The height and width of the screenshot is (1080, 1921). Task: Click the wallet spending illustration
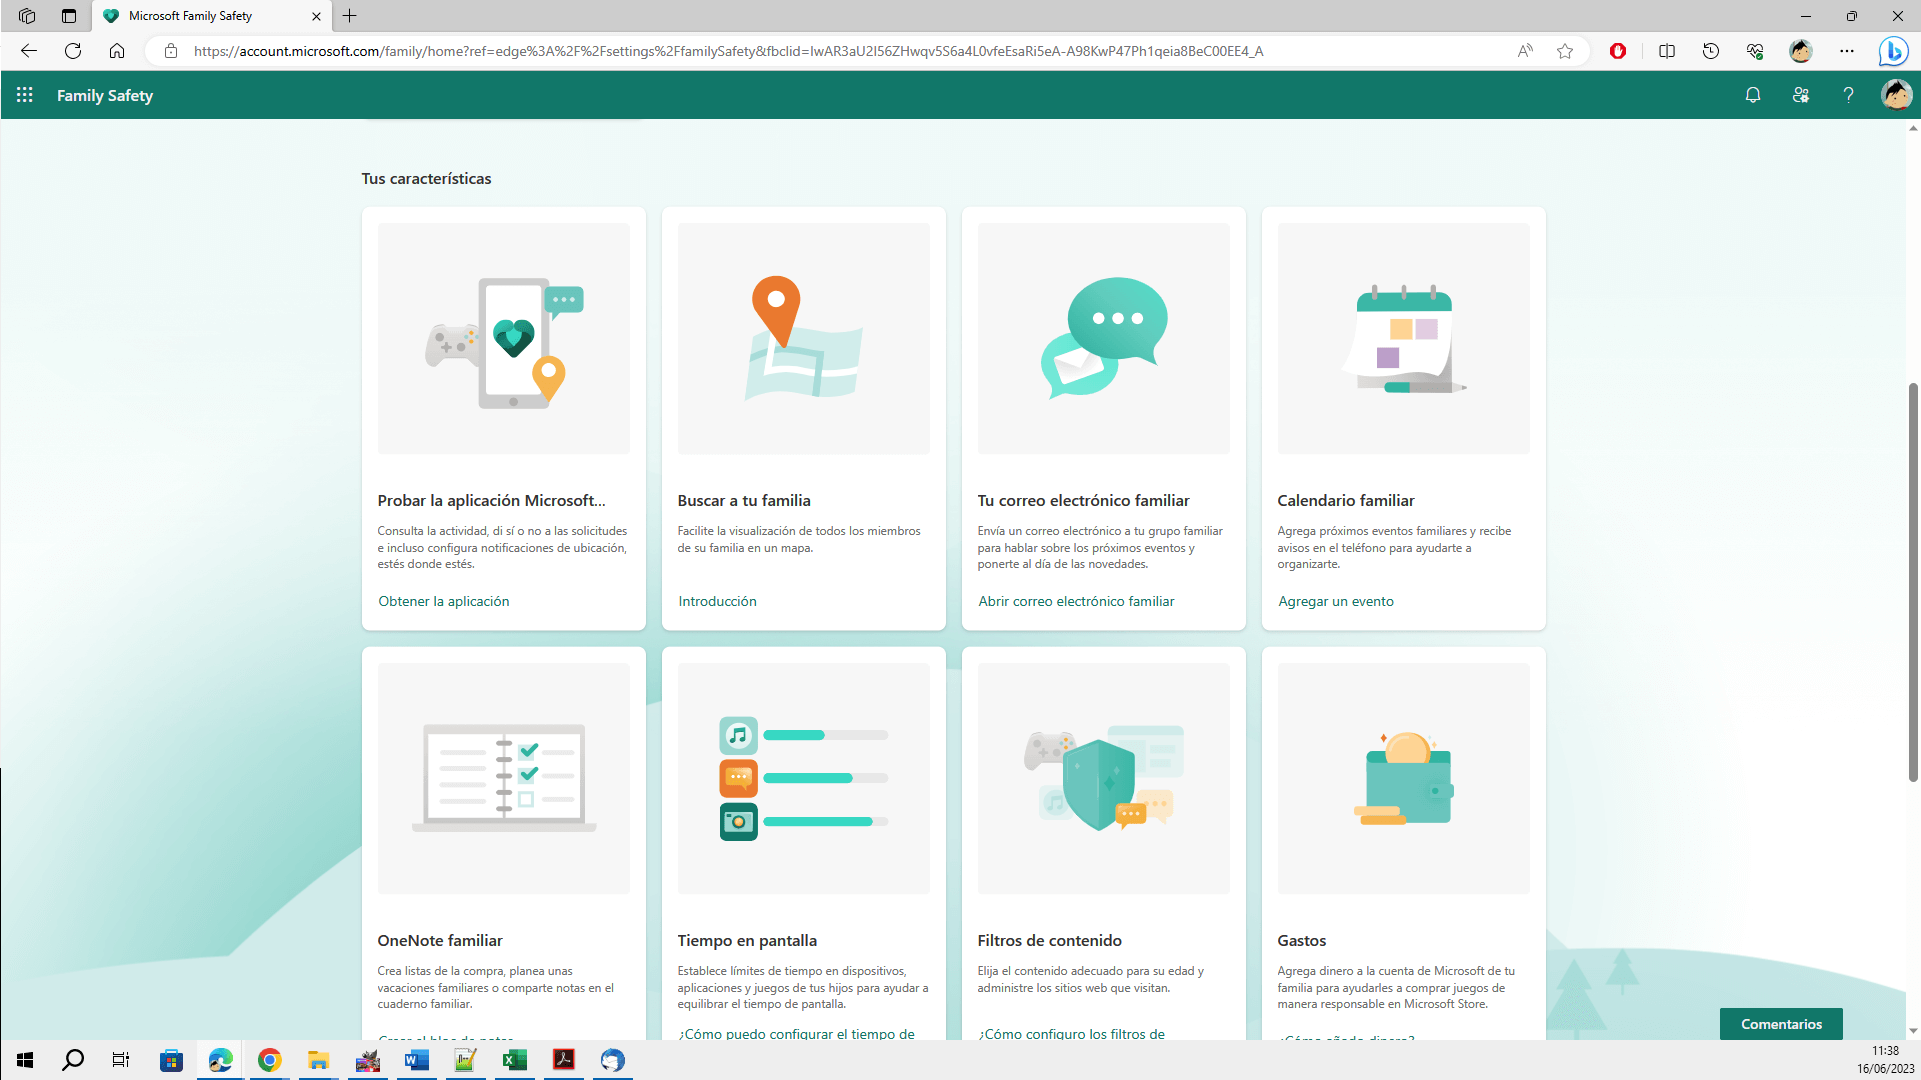[1404, 778]
